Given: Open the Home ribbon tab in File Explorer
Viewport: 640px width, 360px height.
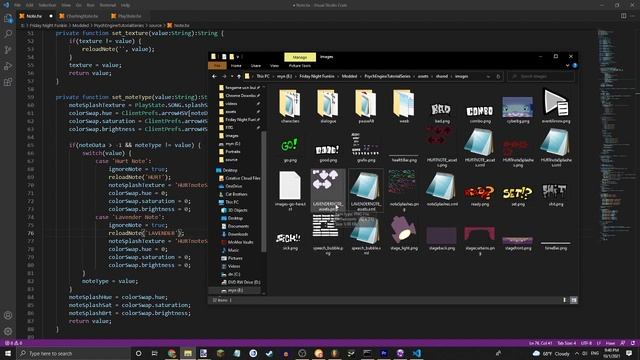Looking at the screenshot, I should [236, 66].
